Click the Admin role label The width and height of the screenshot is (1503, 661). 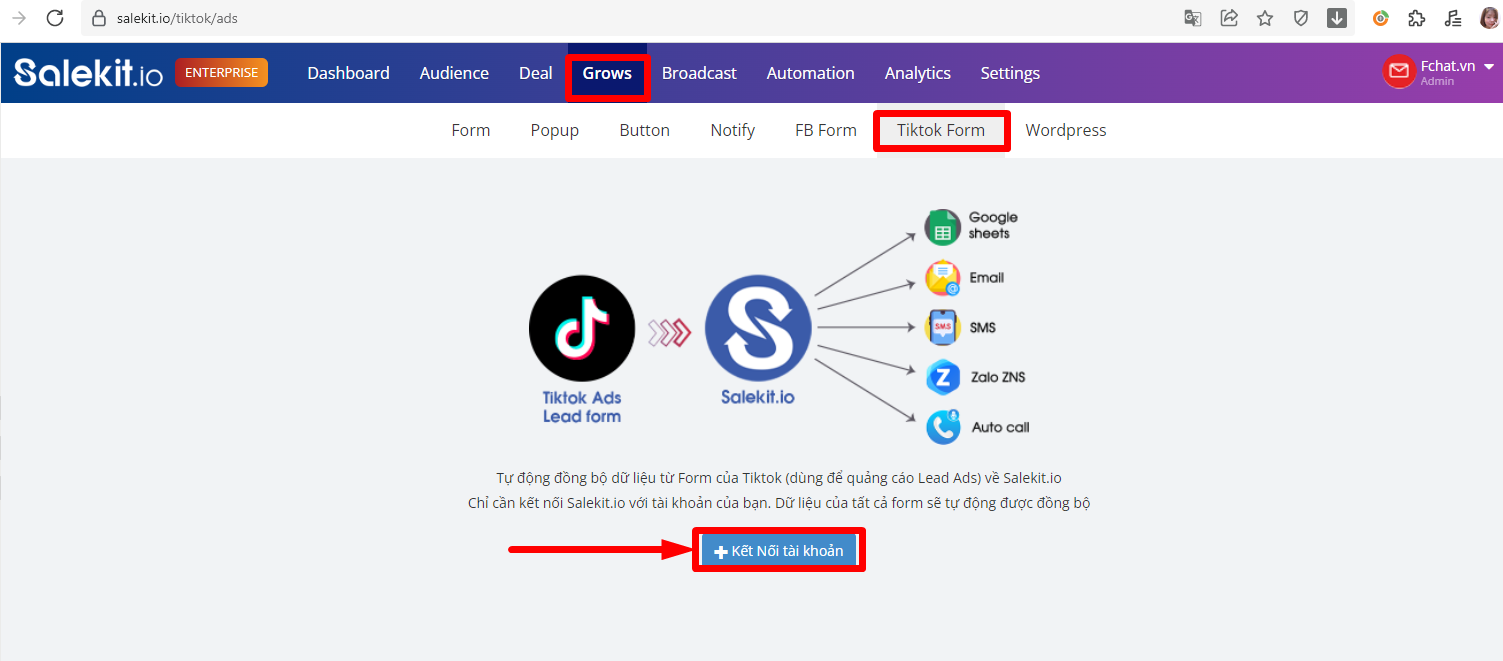click(1437, 81)
